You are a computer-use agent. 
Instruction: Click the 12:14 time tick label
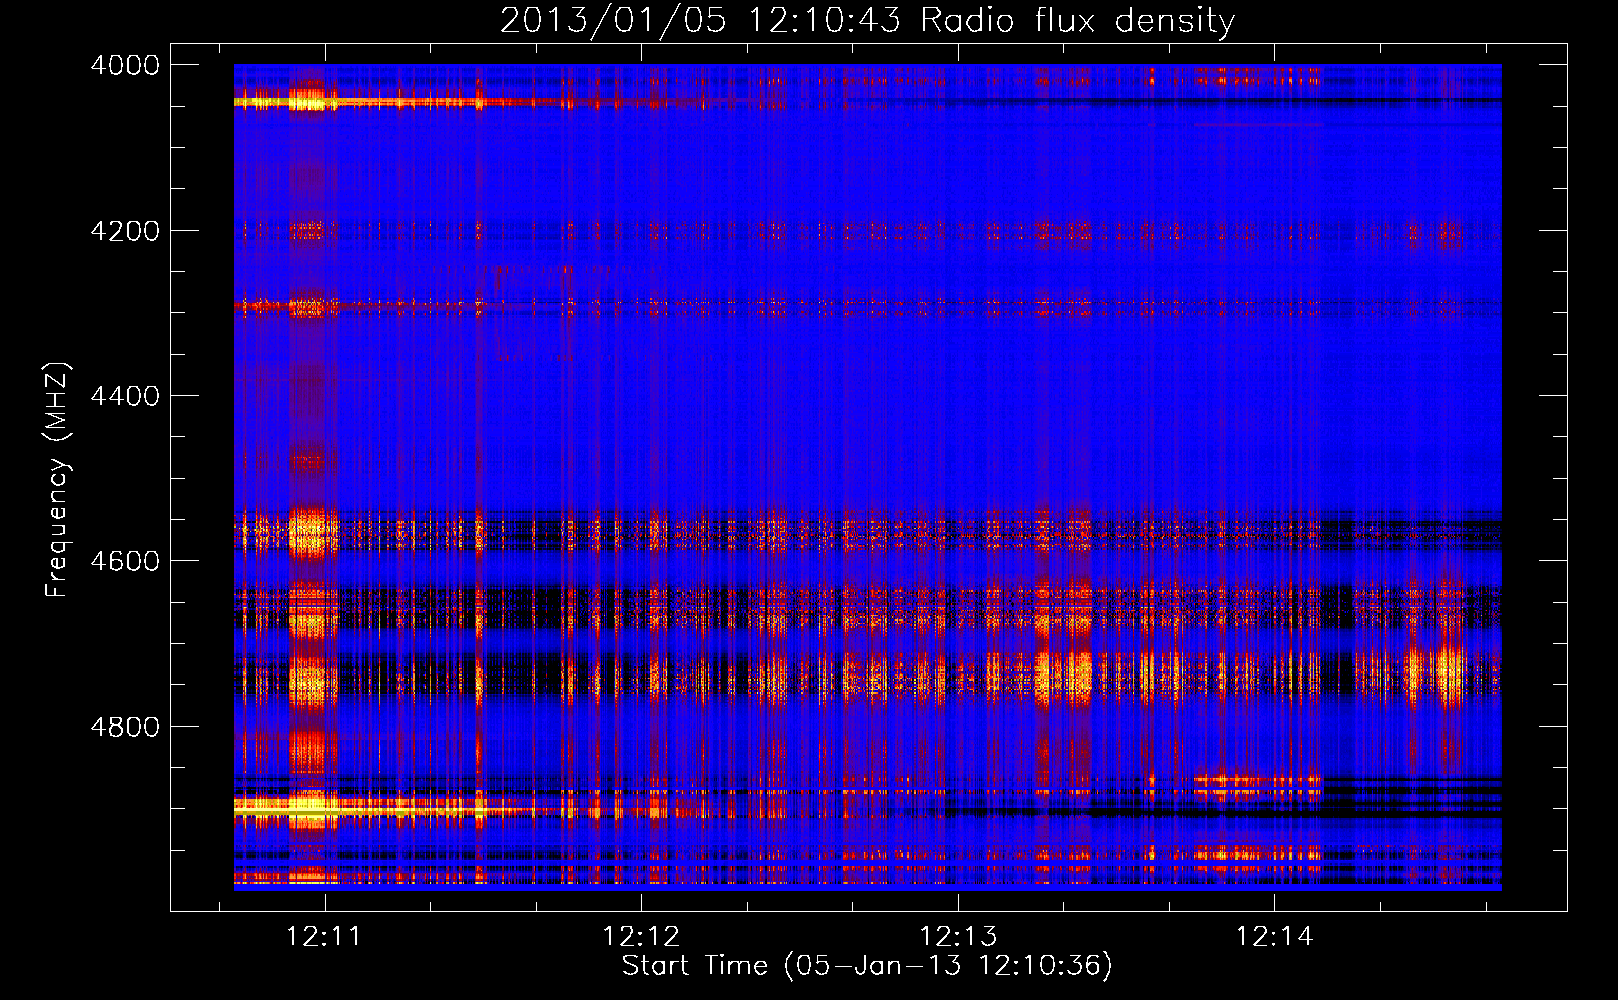click(x=1274, y=936)
